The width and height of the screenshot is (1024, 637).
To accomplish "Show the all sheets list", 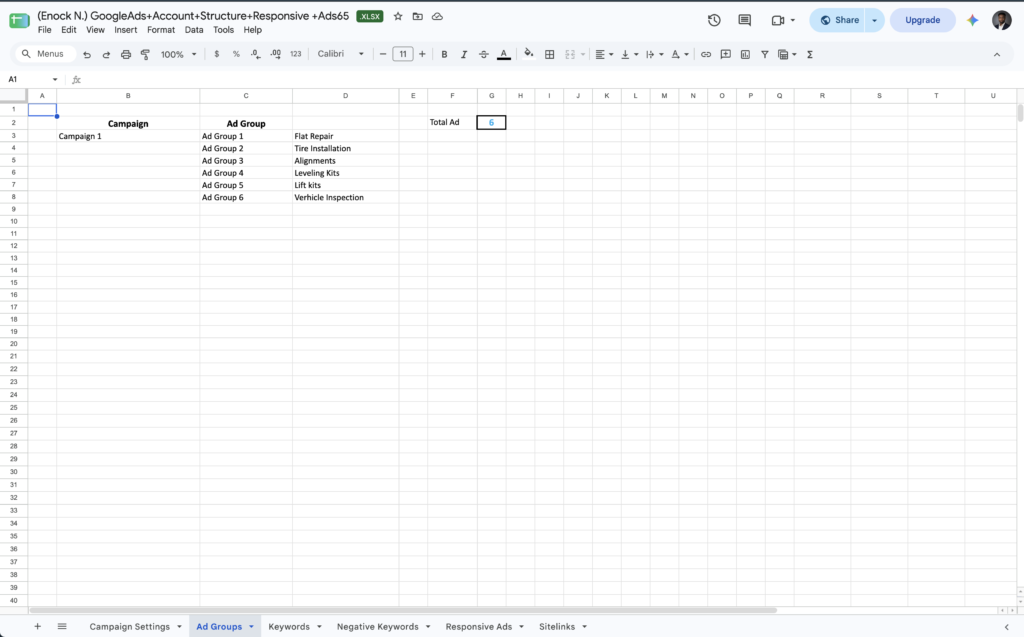I will (62, 627).
